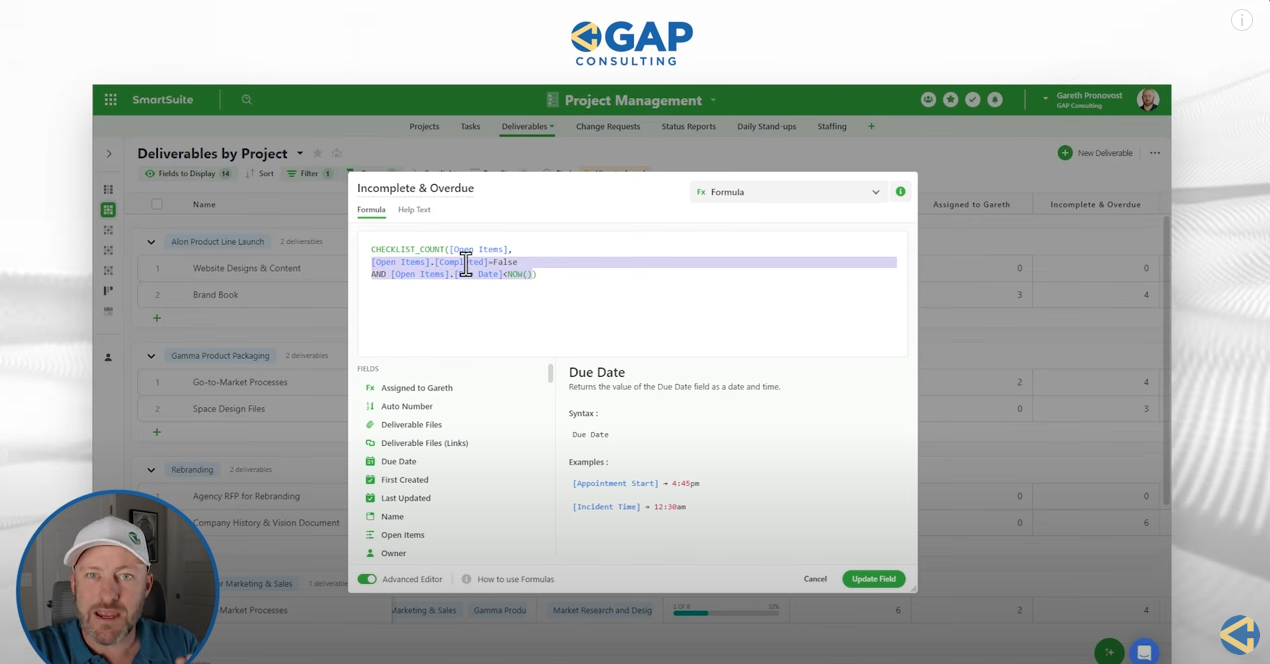Open notifications bell icon

(995, 100)
